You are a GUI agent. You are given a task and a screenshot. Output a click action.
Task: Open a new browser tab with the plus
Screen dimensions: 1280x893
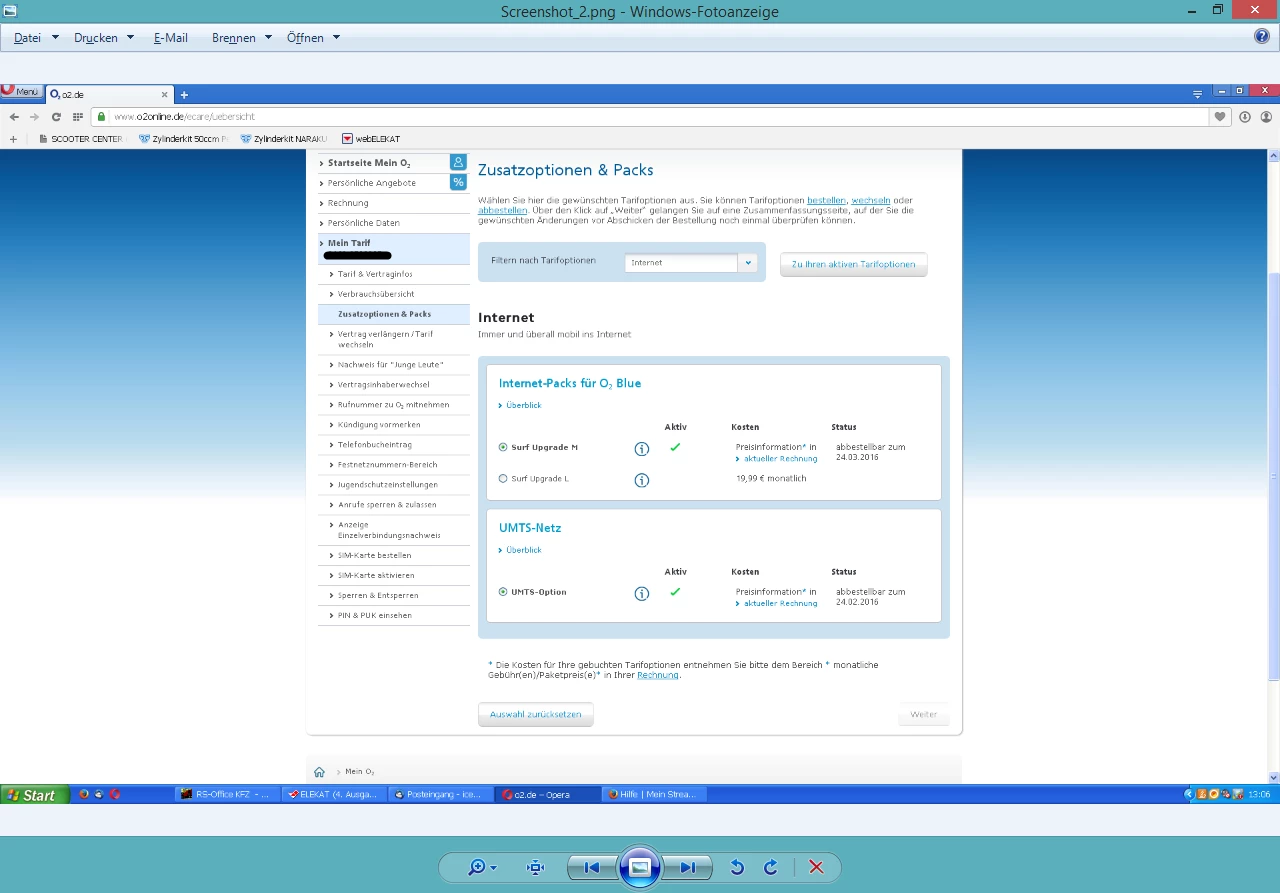[x=184, y=94]
